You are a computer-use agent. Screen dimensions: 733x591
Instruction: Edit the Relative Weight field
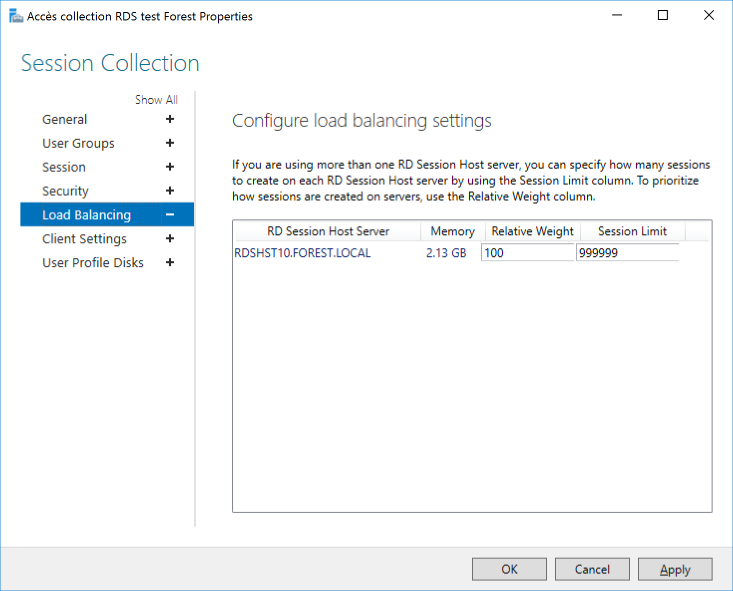point(527,253)
